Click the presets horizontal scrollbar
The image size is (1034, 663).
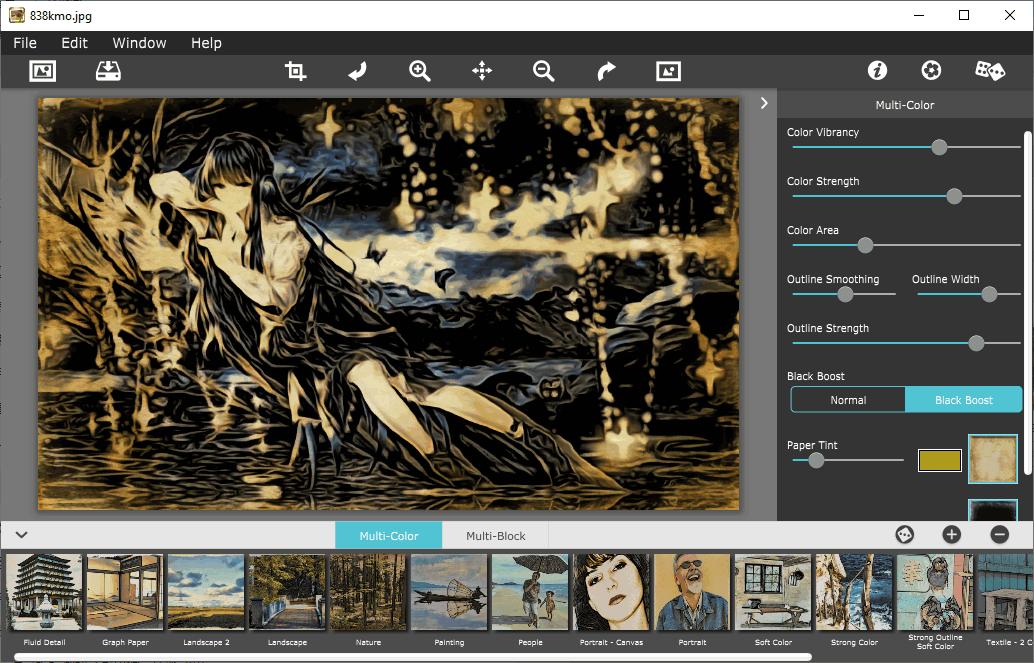tap(413, 657)
